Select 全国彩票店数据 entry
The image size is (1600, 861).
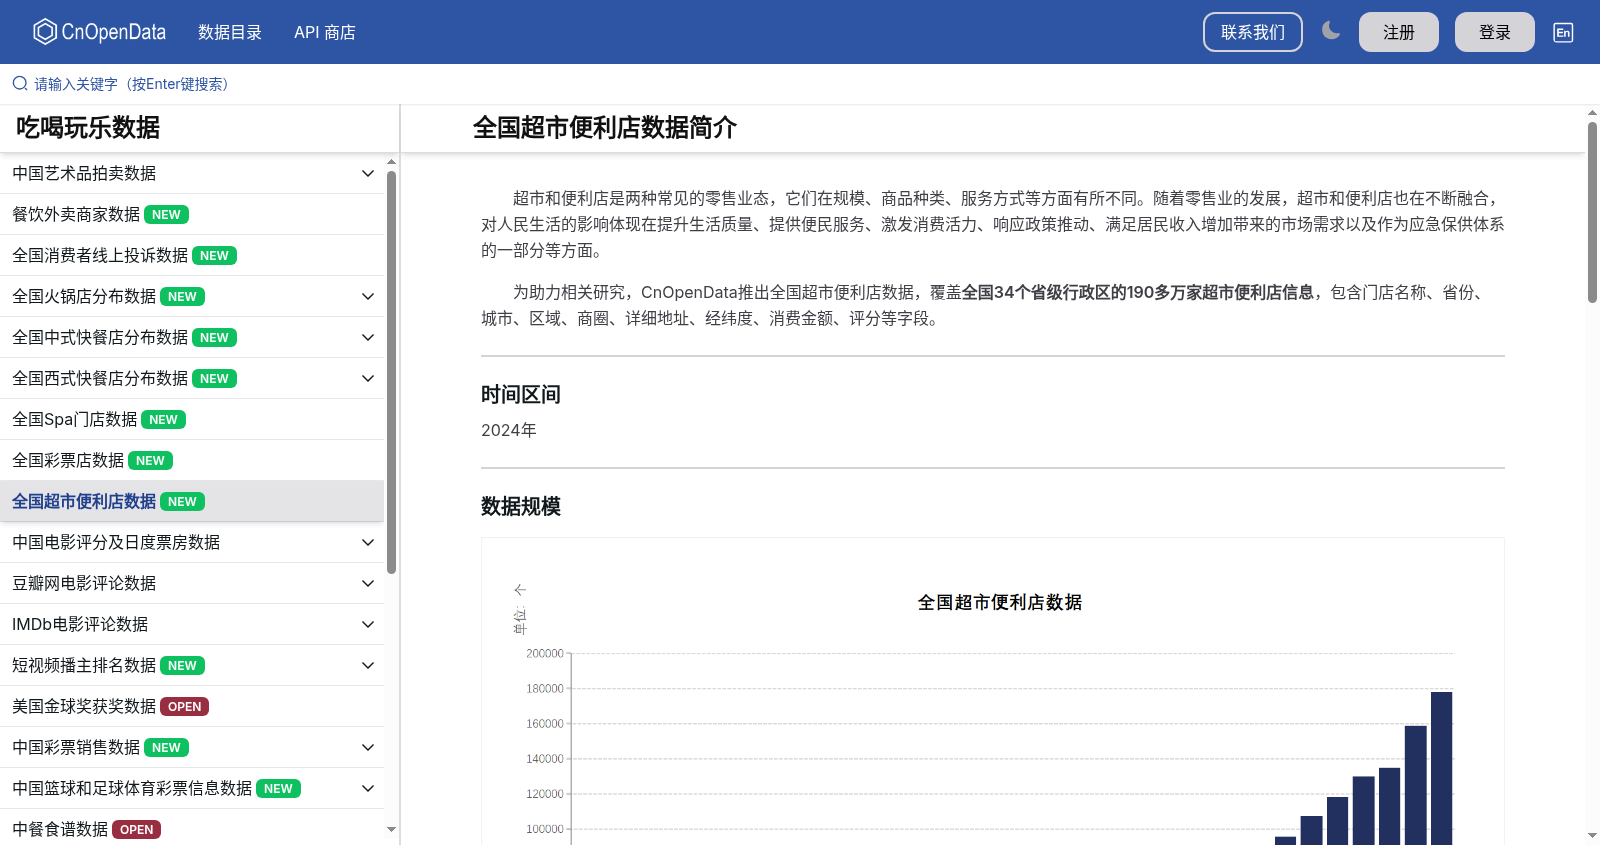pos(192,460)
